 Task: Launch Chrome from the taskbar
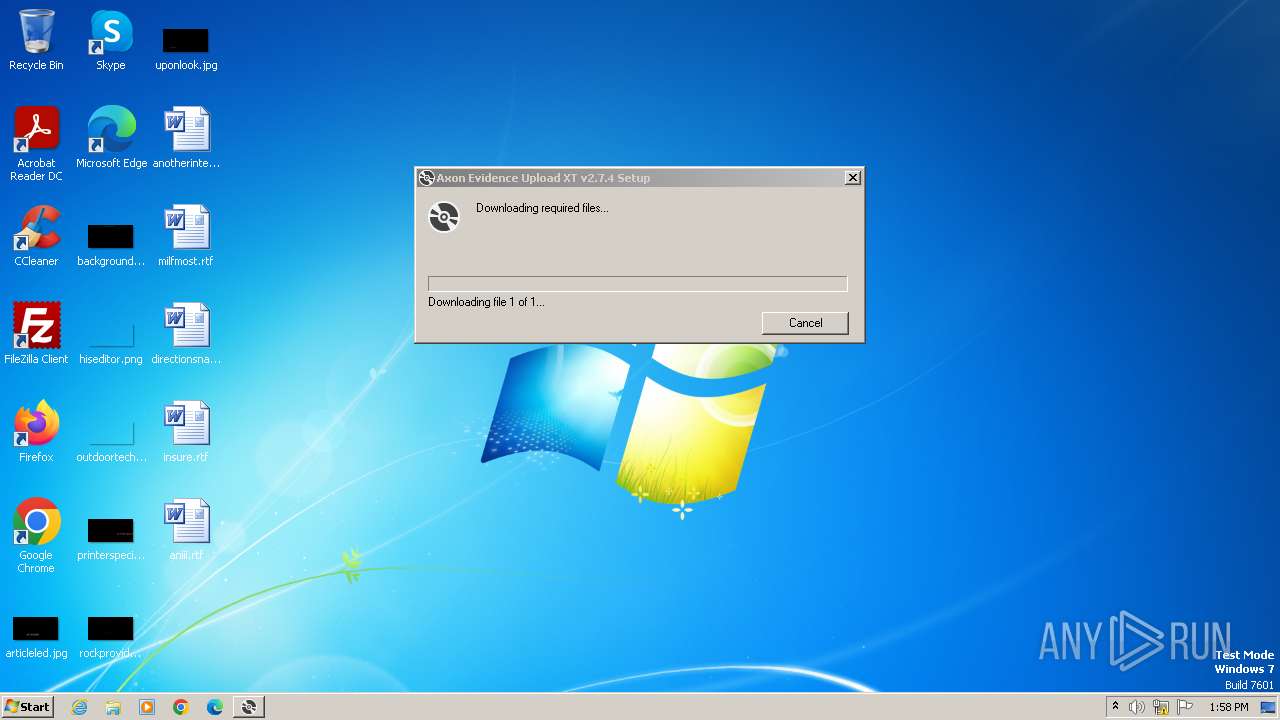click(x=181, y=707)
